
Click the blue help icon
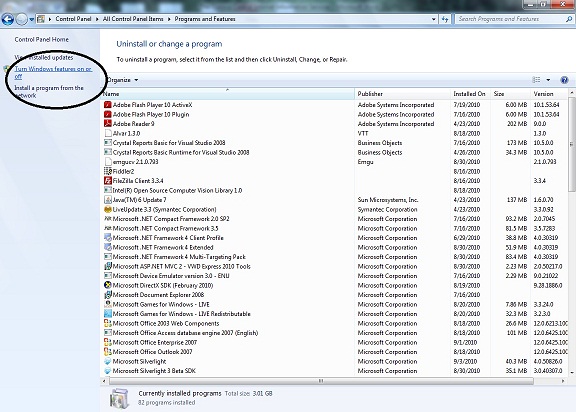tap(564, 80)
